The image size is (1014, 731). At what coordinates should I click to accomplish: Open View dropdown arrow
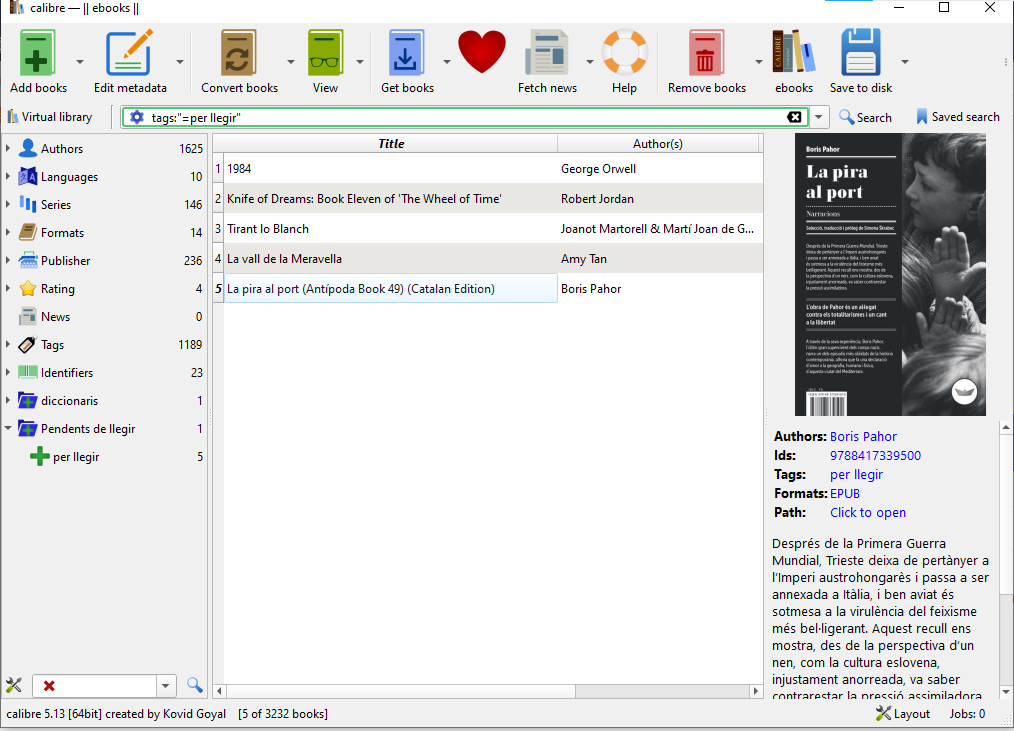coord(360,61)
